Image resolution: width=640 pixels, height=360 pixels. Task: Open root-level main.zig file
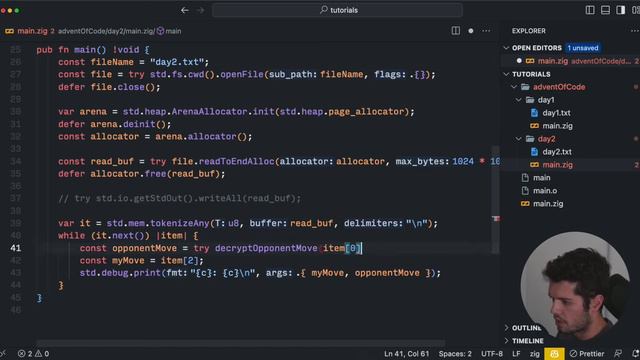[x=548, y=204]
